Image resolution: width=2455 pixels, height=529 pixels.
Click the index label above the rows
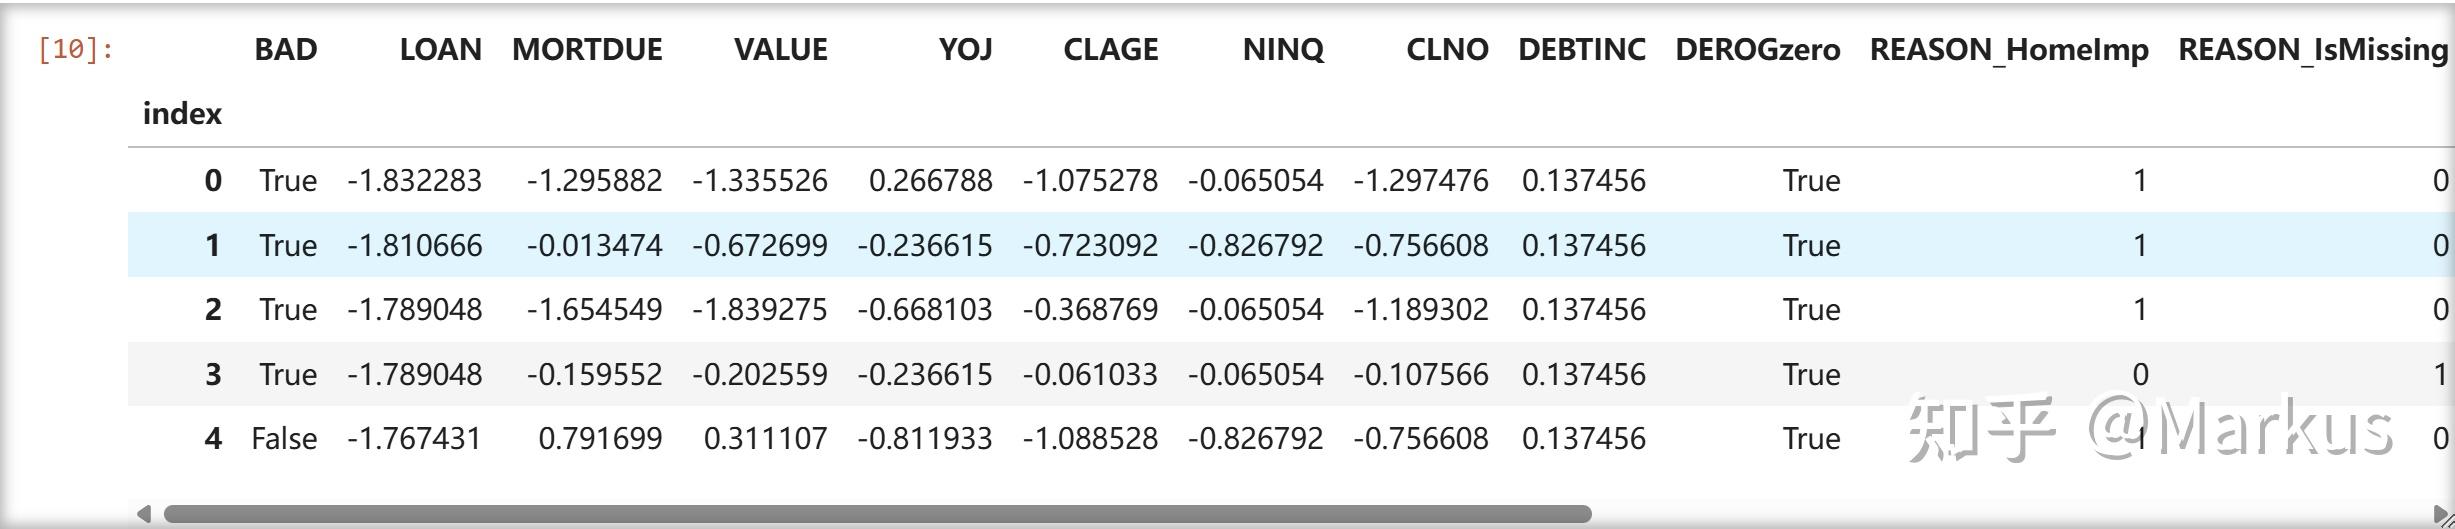point(182,114)
